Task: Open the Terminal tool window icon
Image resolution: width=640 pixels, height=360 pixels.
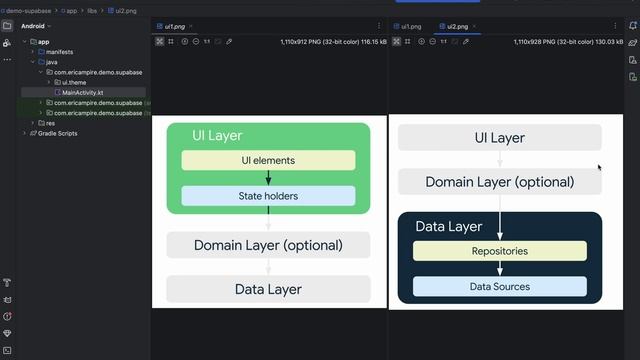Action: [x=7, y=350]
